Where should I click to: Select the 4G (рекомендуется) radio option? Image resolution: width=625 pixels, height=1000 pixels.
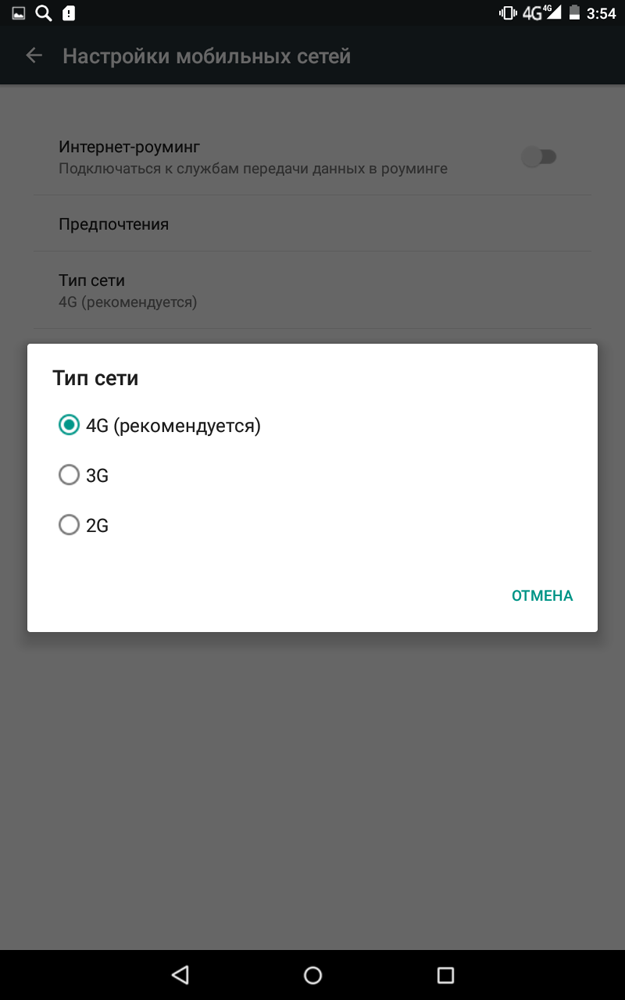tap(160, 425)
